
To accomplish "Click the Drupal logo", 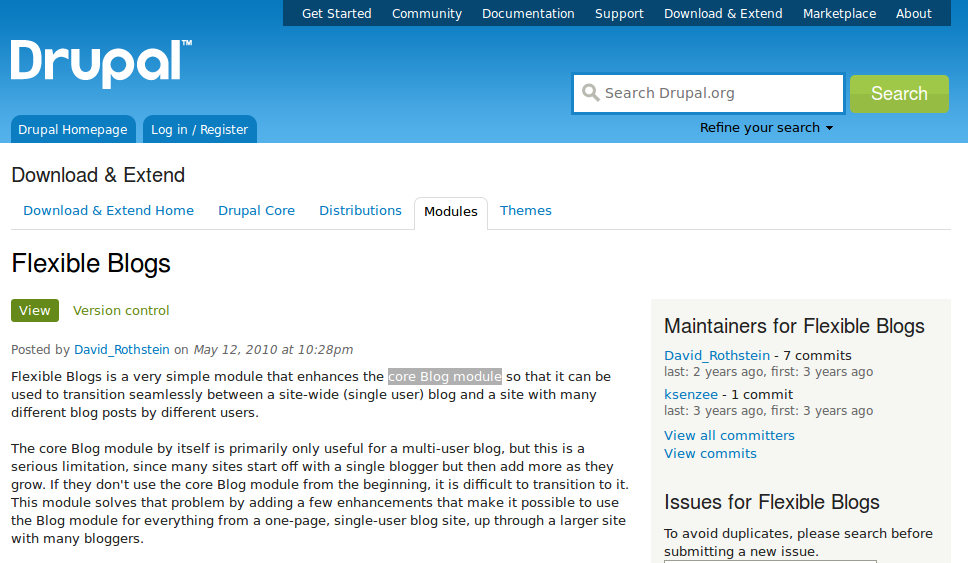I will coord(101,64).
